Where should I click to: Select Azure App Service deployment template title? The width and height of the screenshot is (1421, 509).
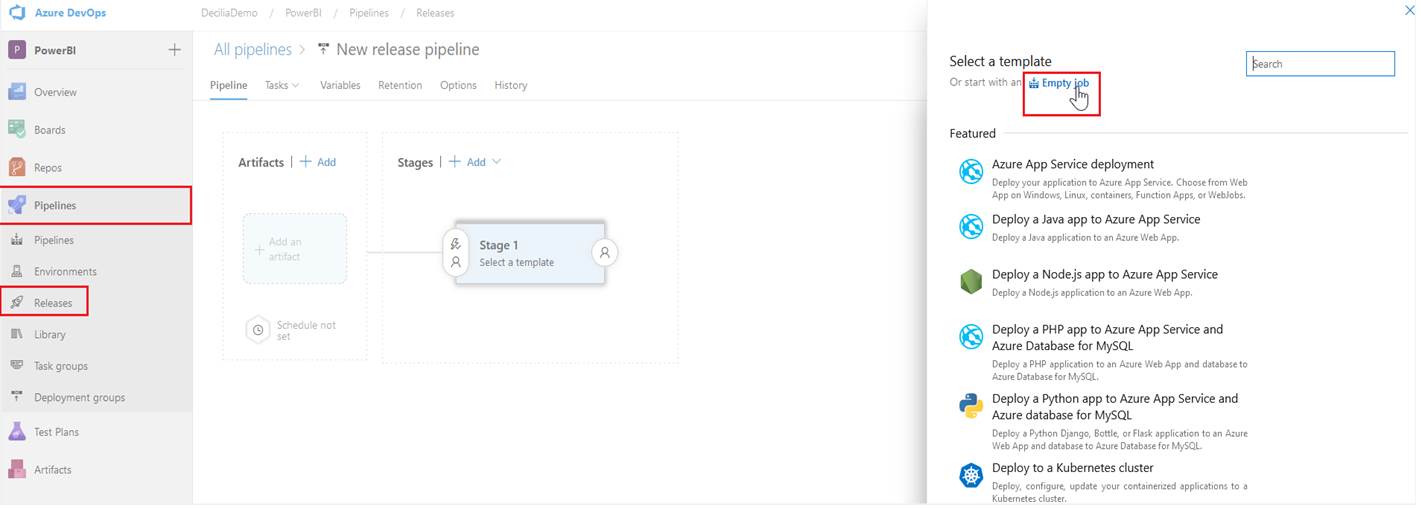tap(1073, 164)
